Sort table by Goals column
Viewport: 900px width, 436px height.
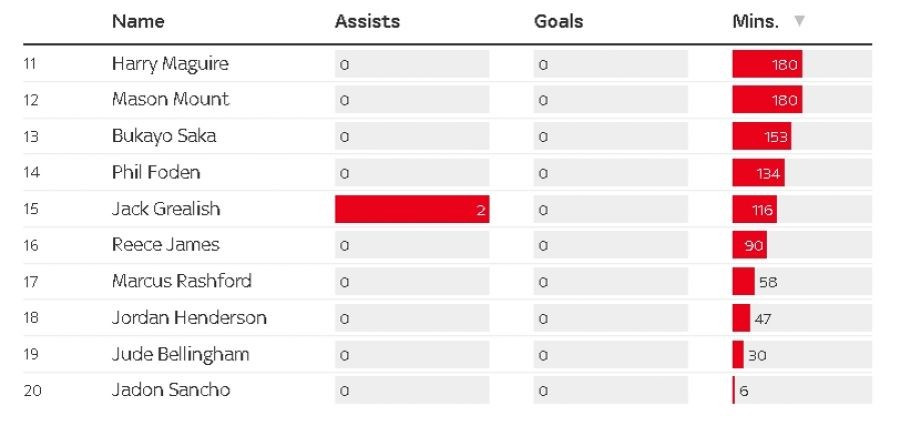pos(558,21)
